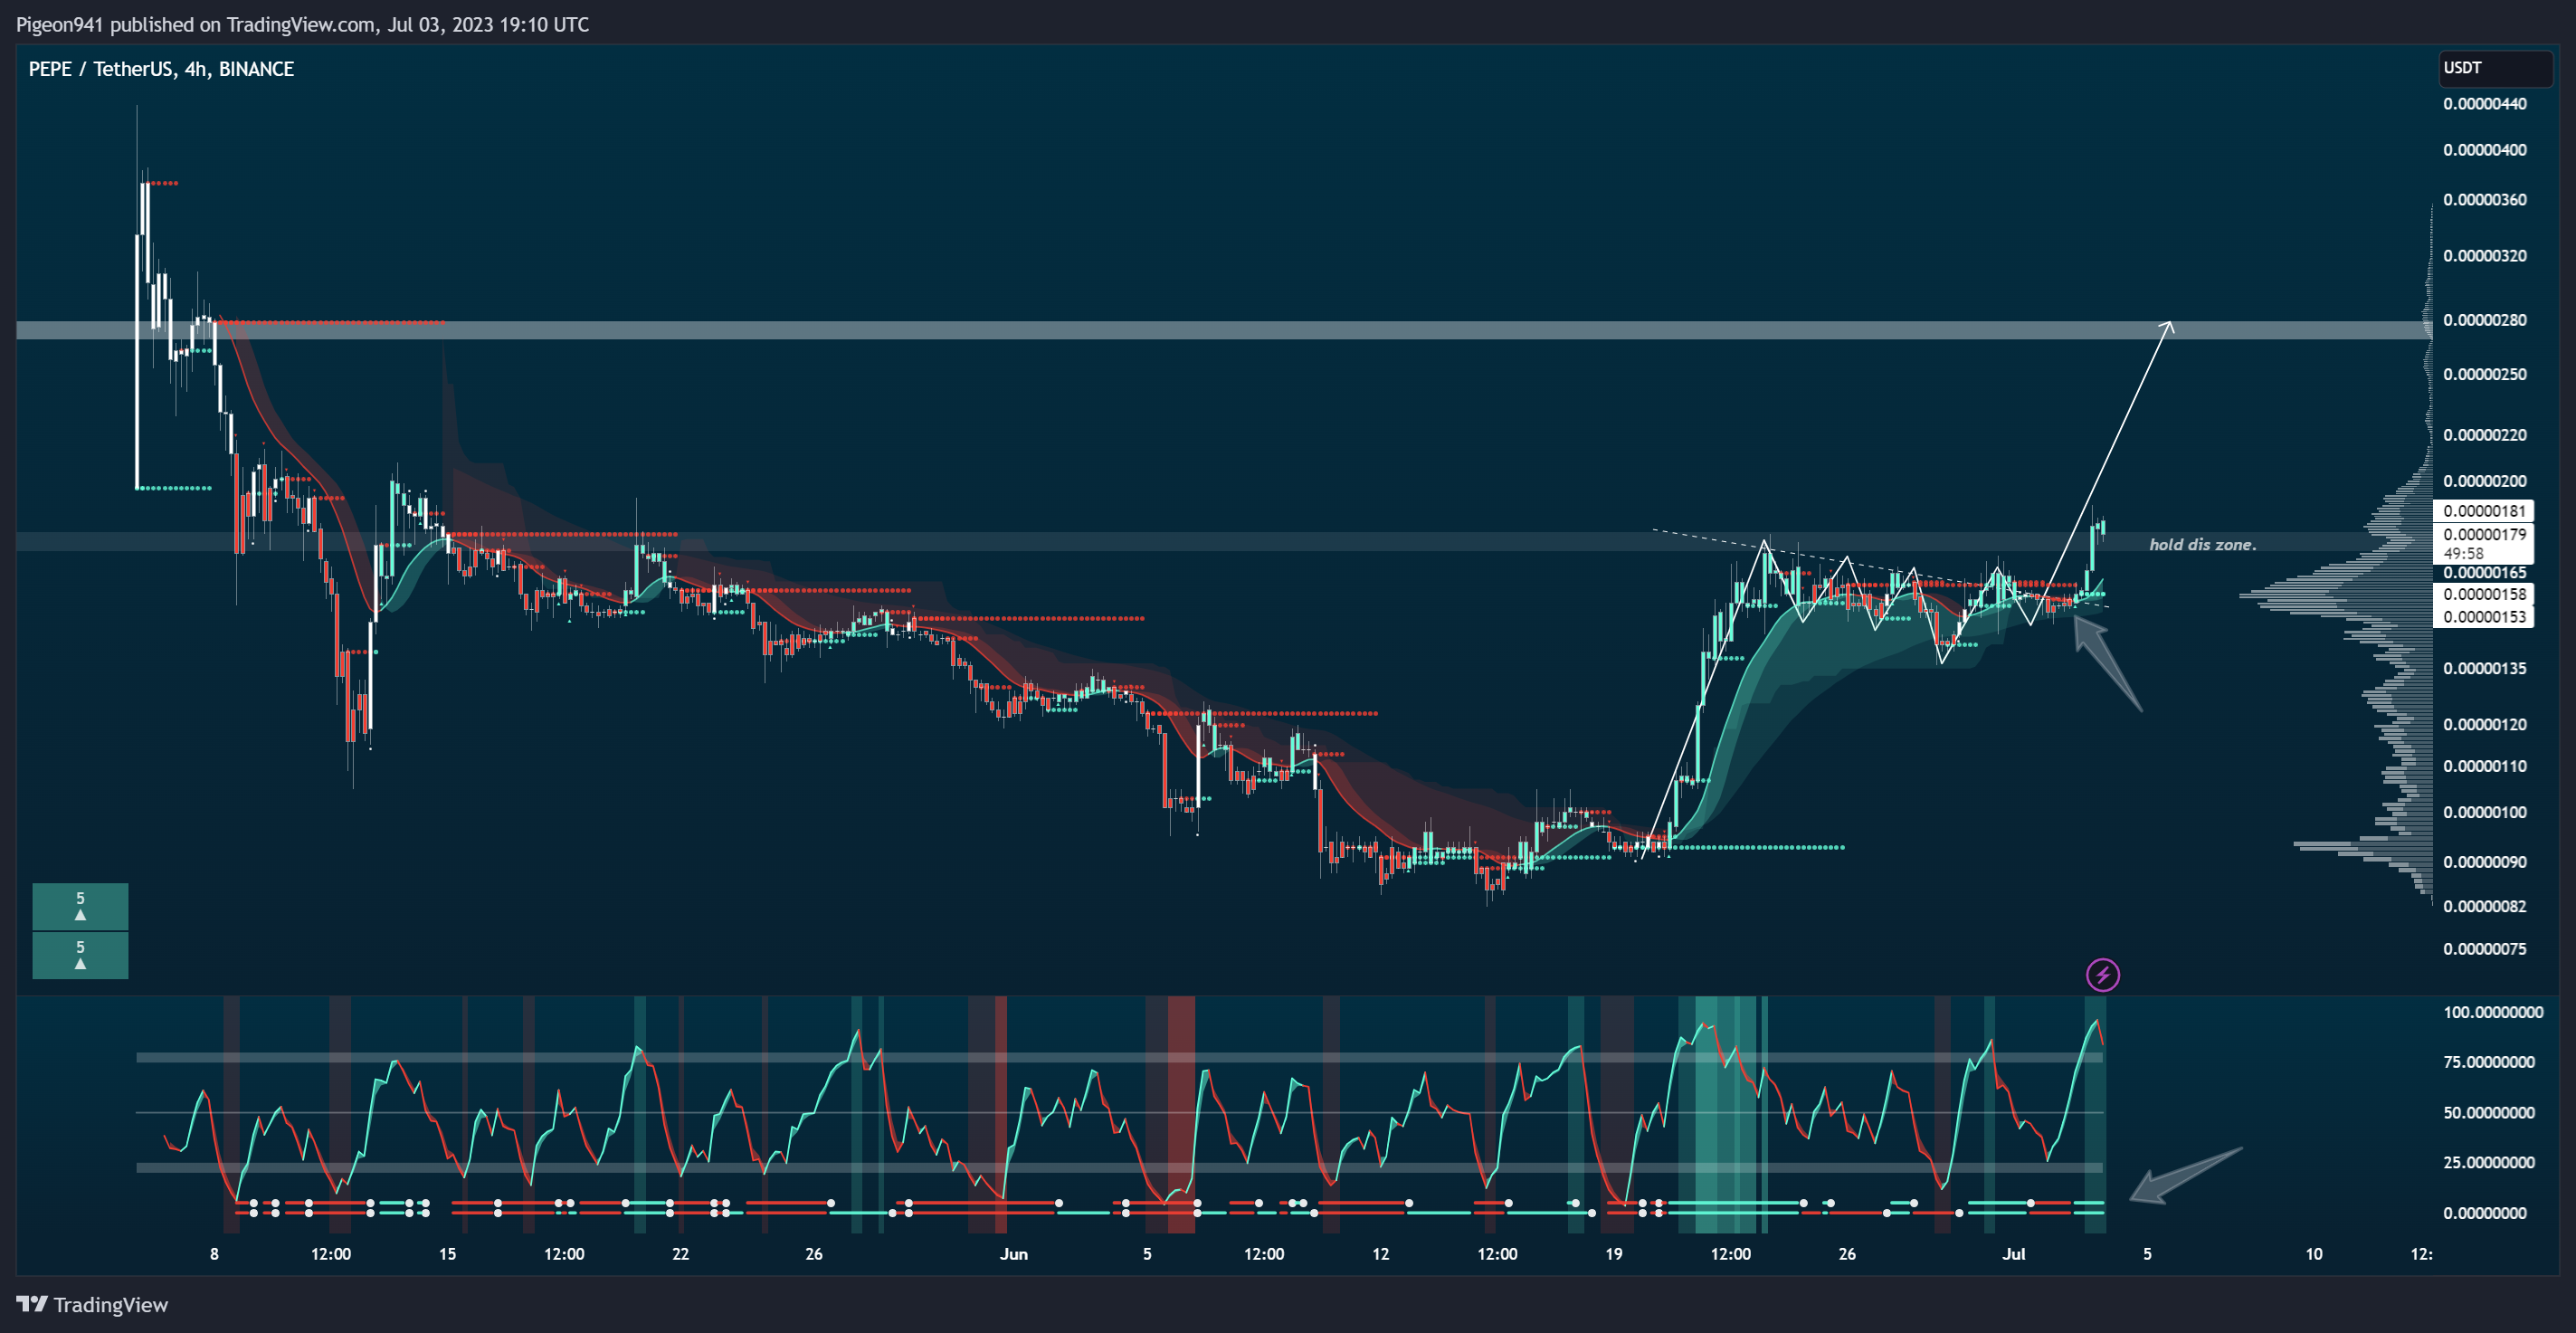
Task: Click the 0.00000082 price axis value
Action: coord(2484,907)
